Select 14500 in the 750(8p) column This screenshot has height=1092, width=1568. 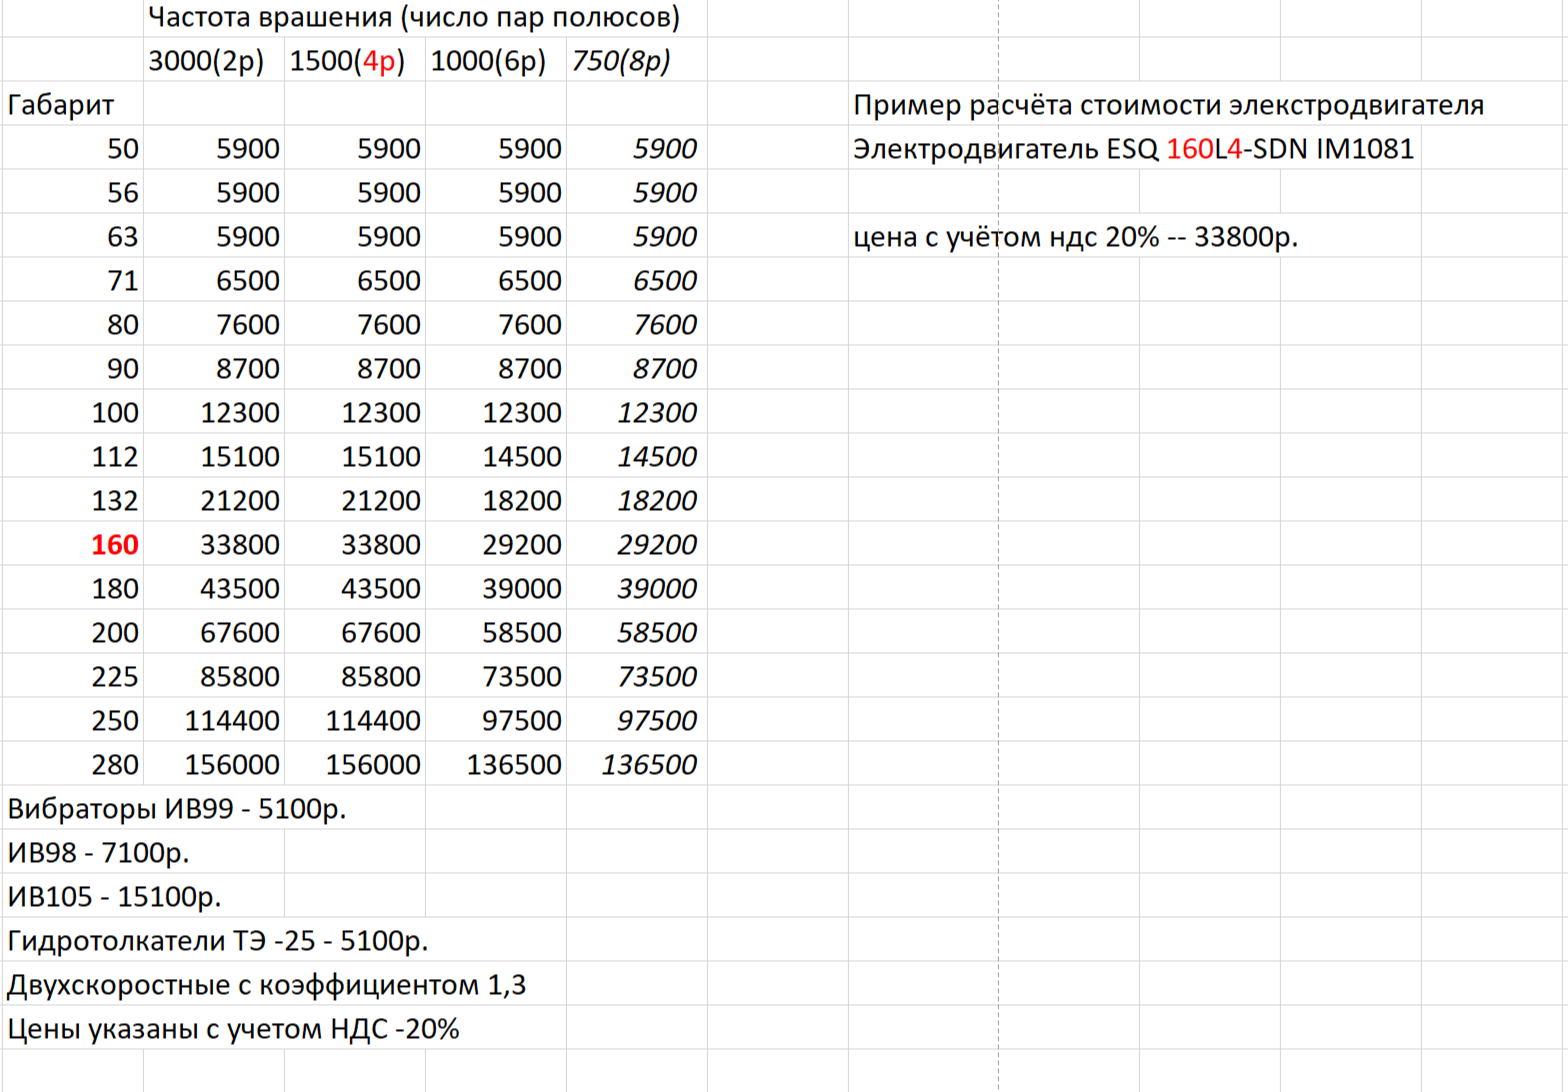[x=656, y=457]
